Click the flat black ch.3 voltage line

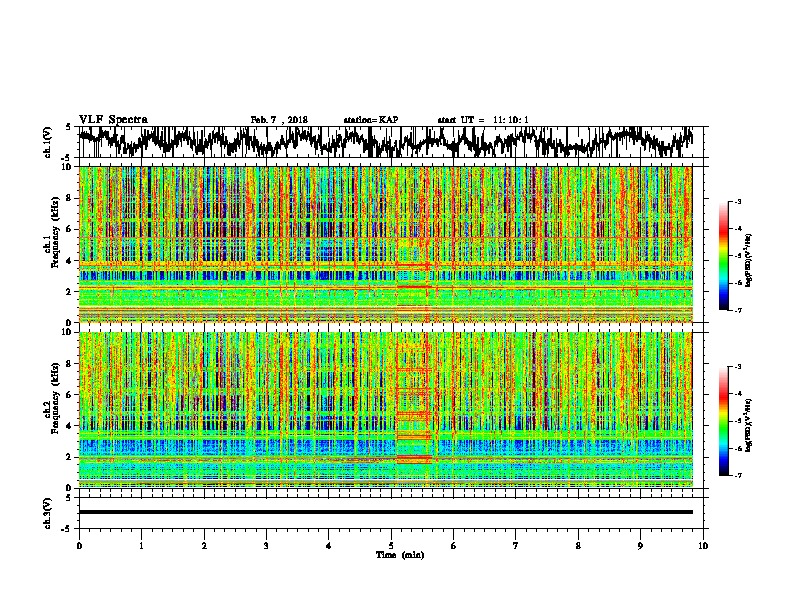point(385,512)
